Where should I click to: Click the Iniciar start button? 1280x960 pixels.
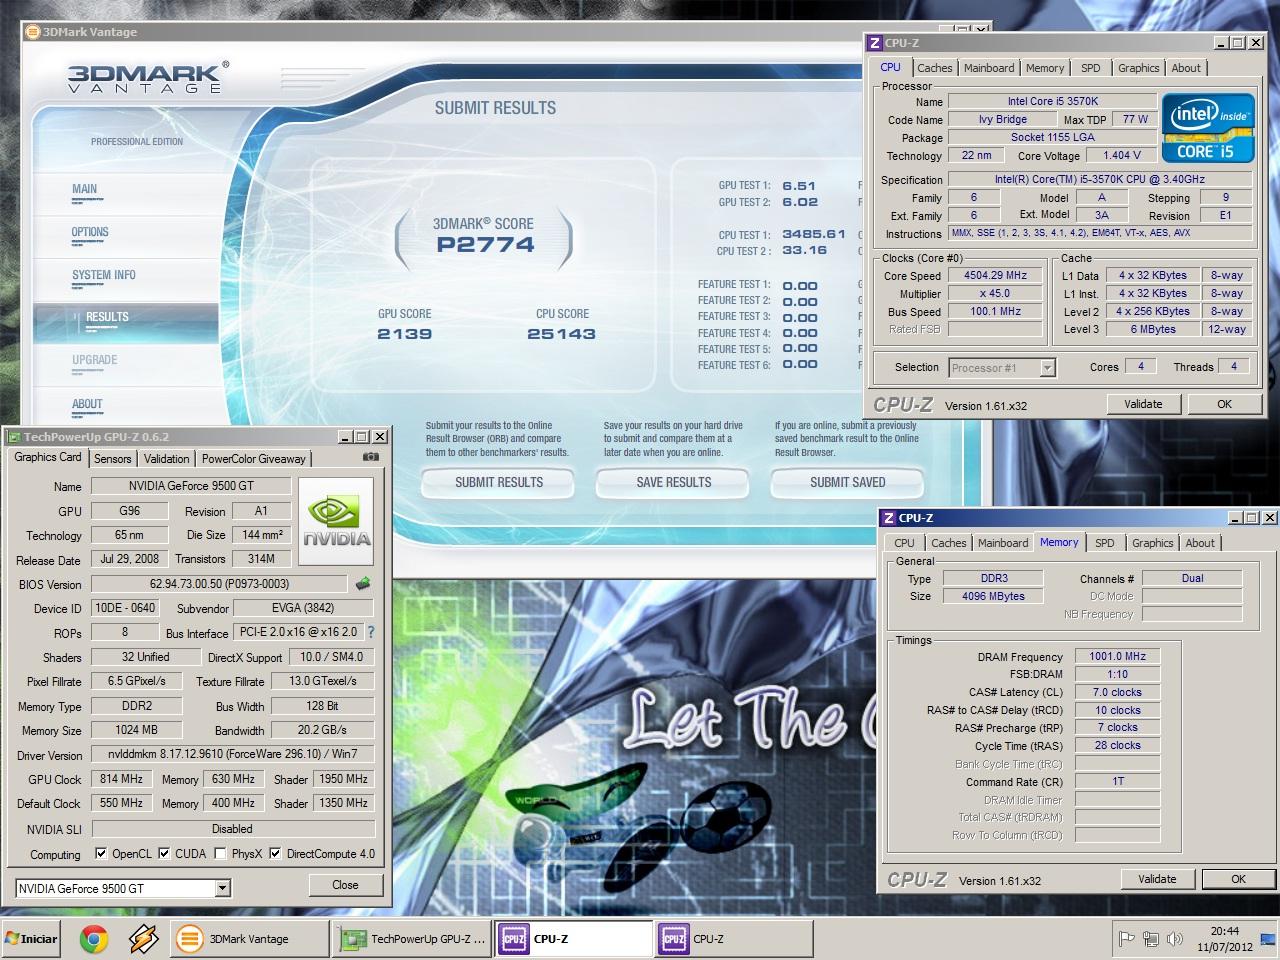pos(31,939)
